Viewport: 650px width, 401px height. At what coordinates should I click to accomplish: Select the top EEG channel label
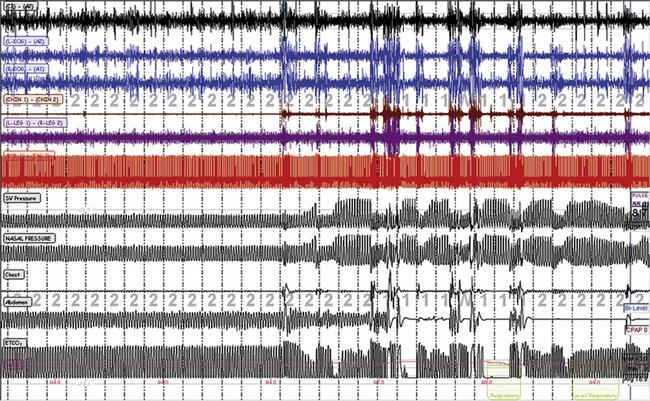coord(19,10)
